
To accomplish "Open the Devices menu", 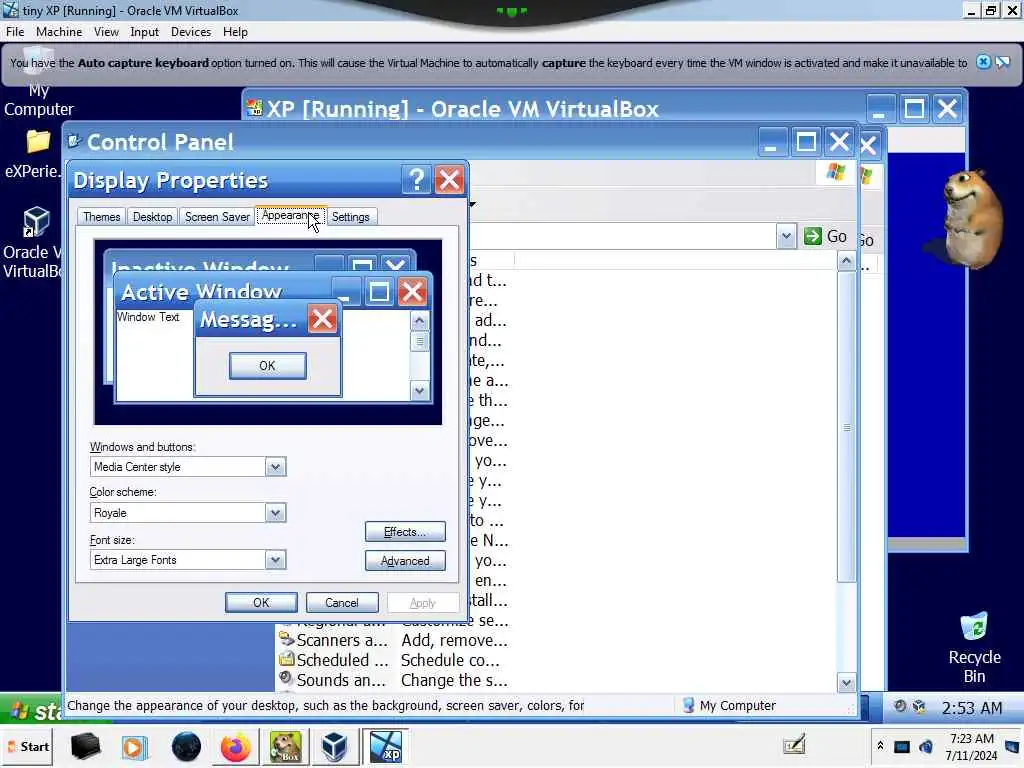I will (x=191, y=31).
